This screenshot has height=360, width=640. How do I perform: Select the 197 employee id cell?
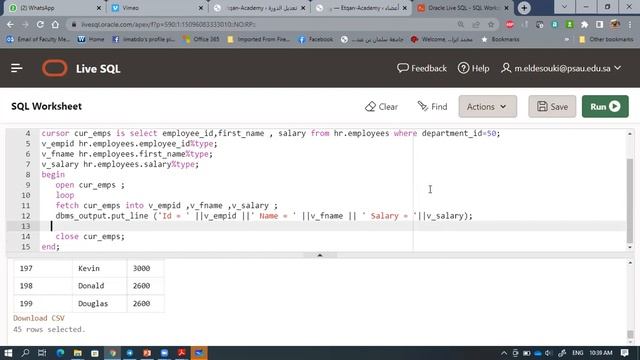[43, 268]
